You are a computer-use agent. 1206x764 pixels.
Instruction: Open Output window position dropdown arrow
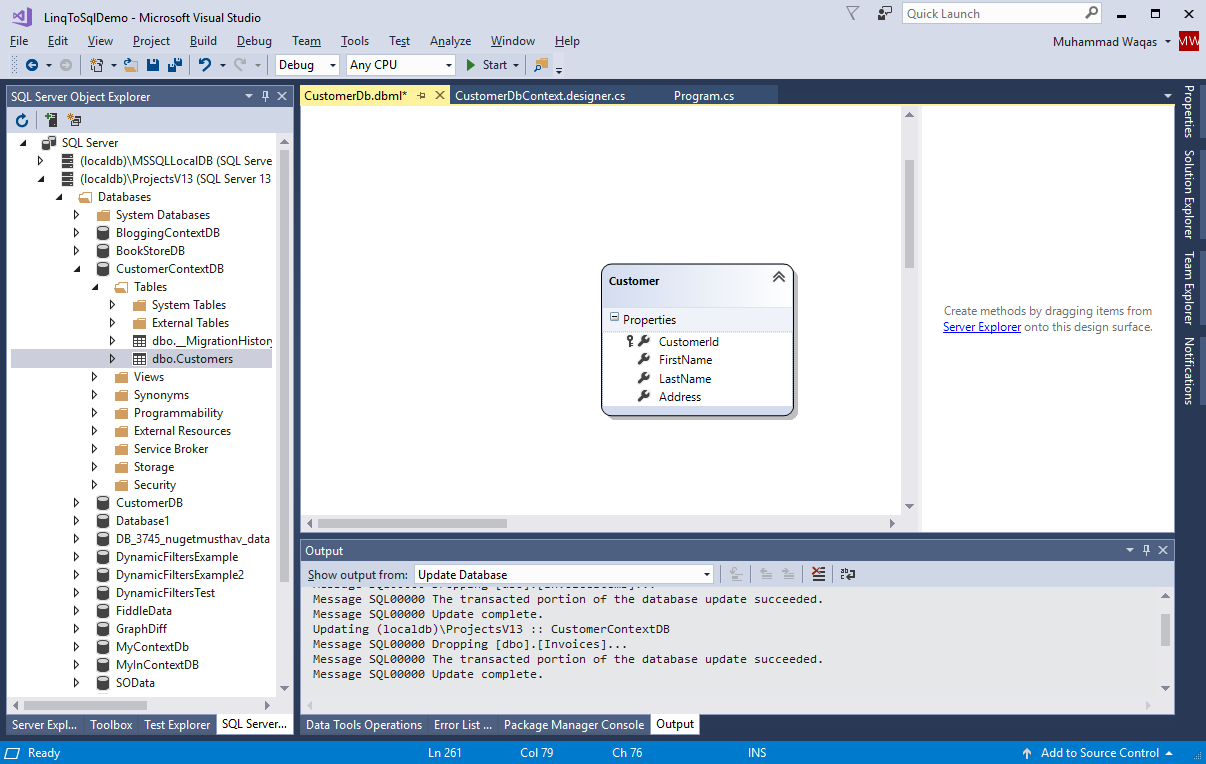coord(1130,550)
